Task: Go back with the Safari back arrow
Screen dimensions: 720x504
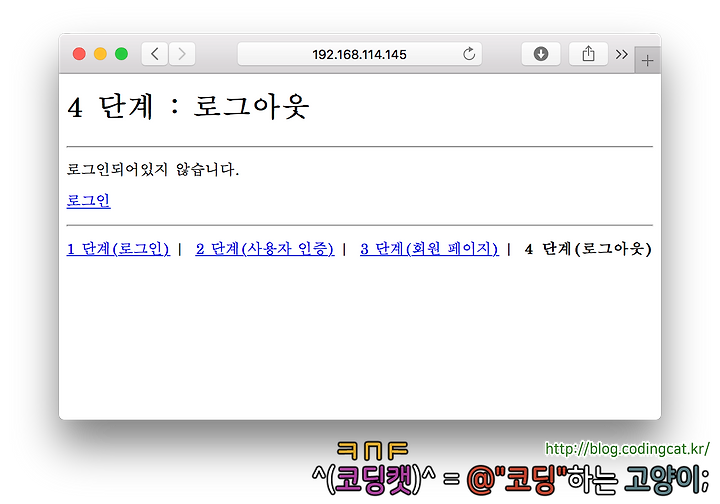Action: click(x=155, y=54)
